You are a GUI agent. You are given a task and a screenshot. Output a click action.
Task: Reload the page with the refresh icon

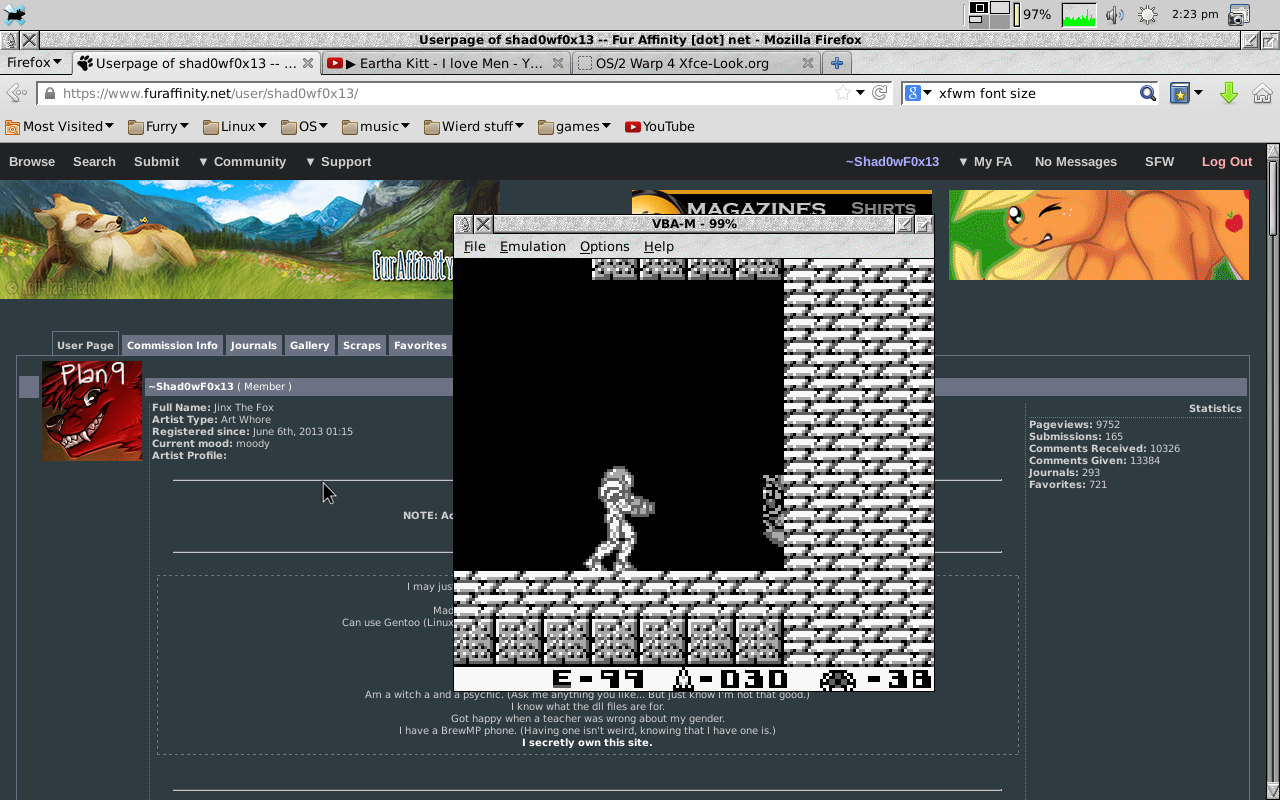click(x=880, y=93)
